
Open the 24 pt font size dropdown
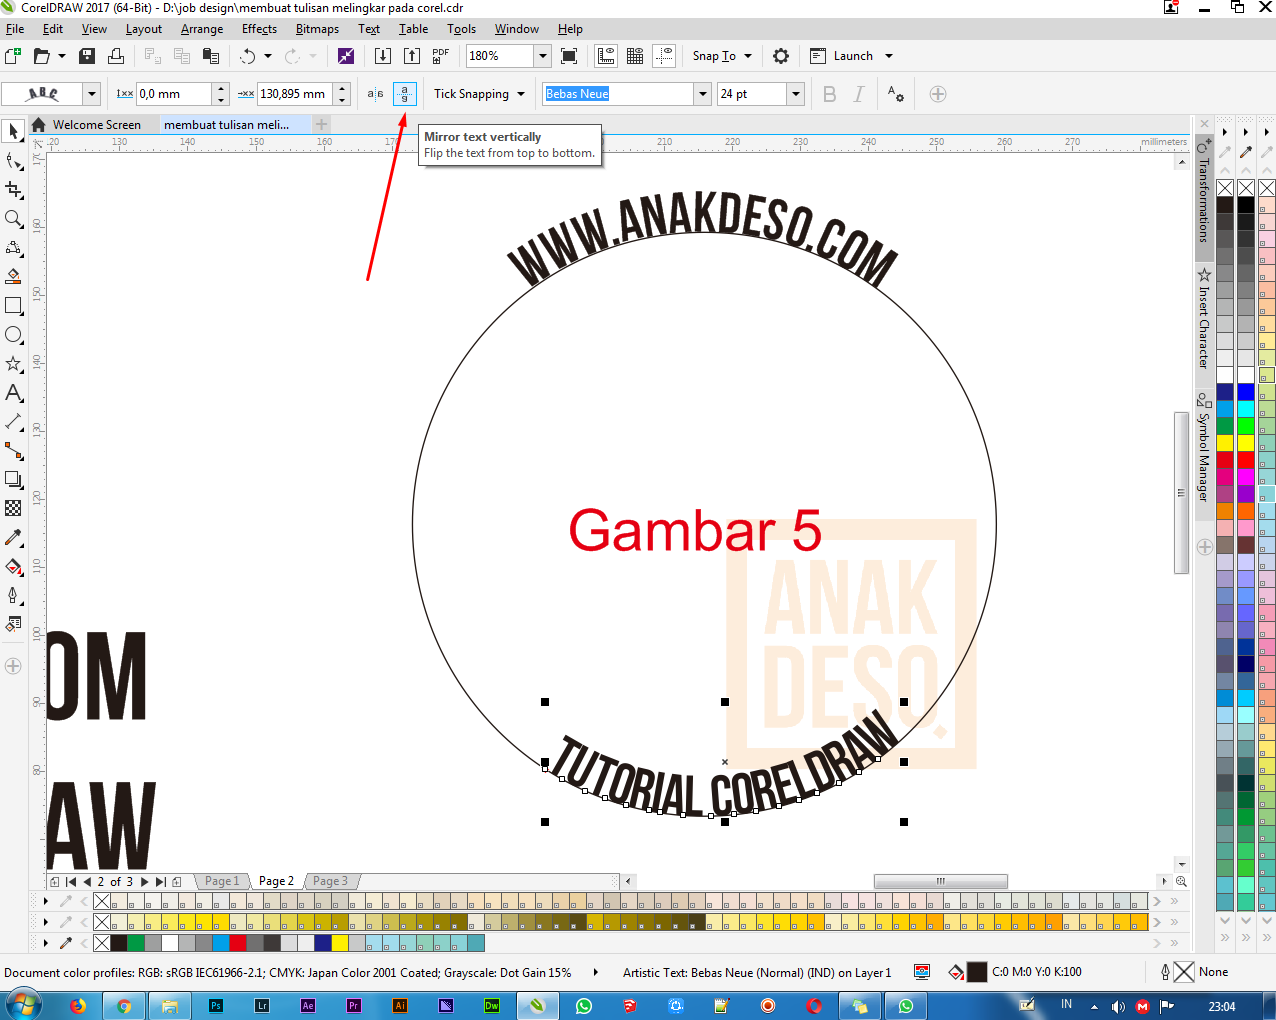tap(796, 94)
